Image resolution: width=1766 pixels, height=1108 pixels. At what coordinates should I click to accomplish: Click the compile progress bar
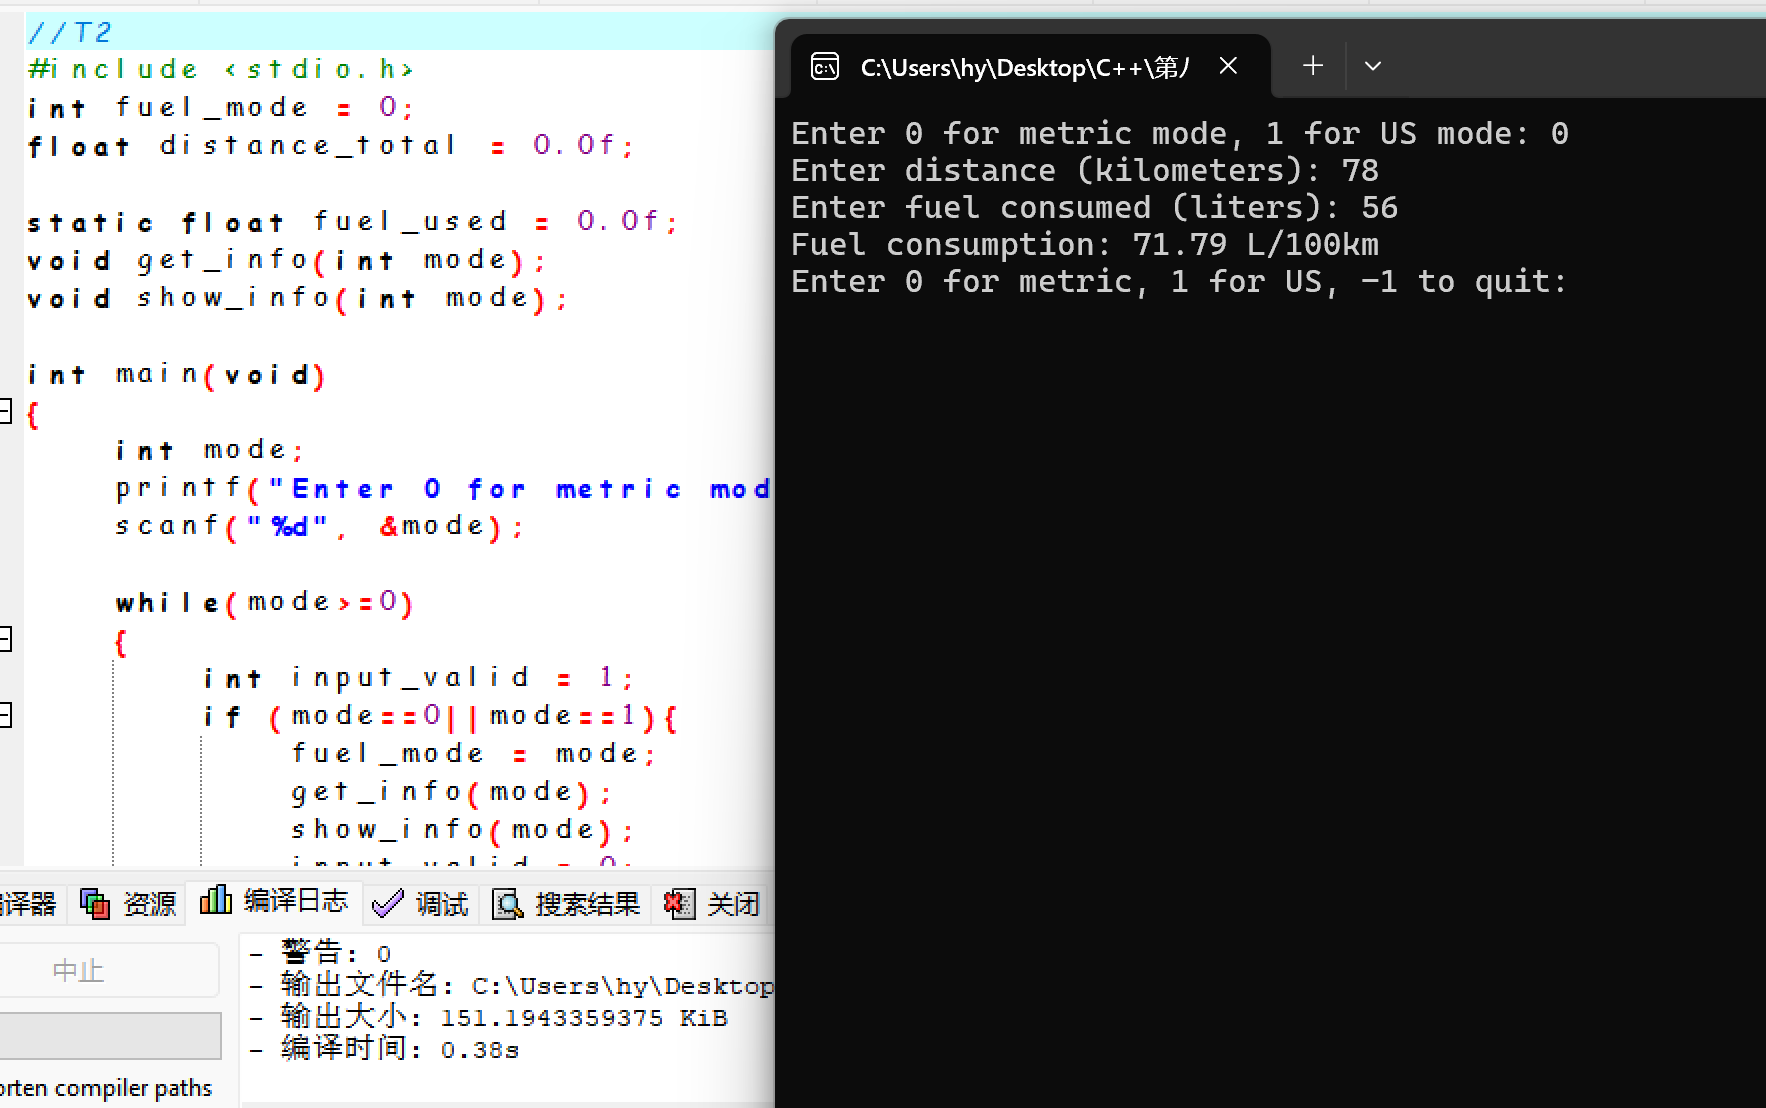110,1035
